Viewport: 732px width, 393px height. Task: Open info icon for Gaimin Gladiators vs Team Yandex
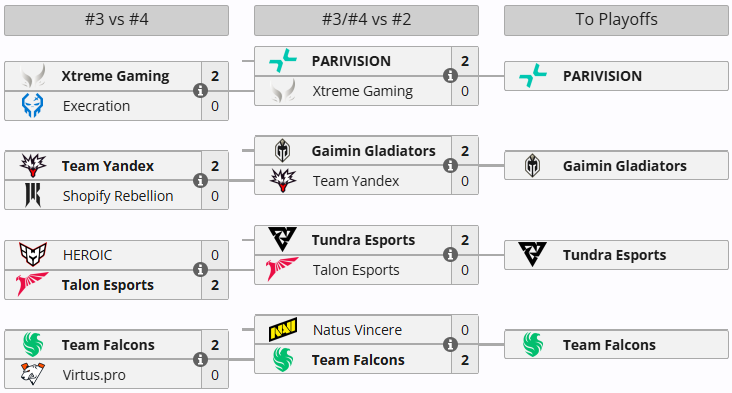[x=450, y=165]
